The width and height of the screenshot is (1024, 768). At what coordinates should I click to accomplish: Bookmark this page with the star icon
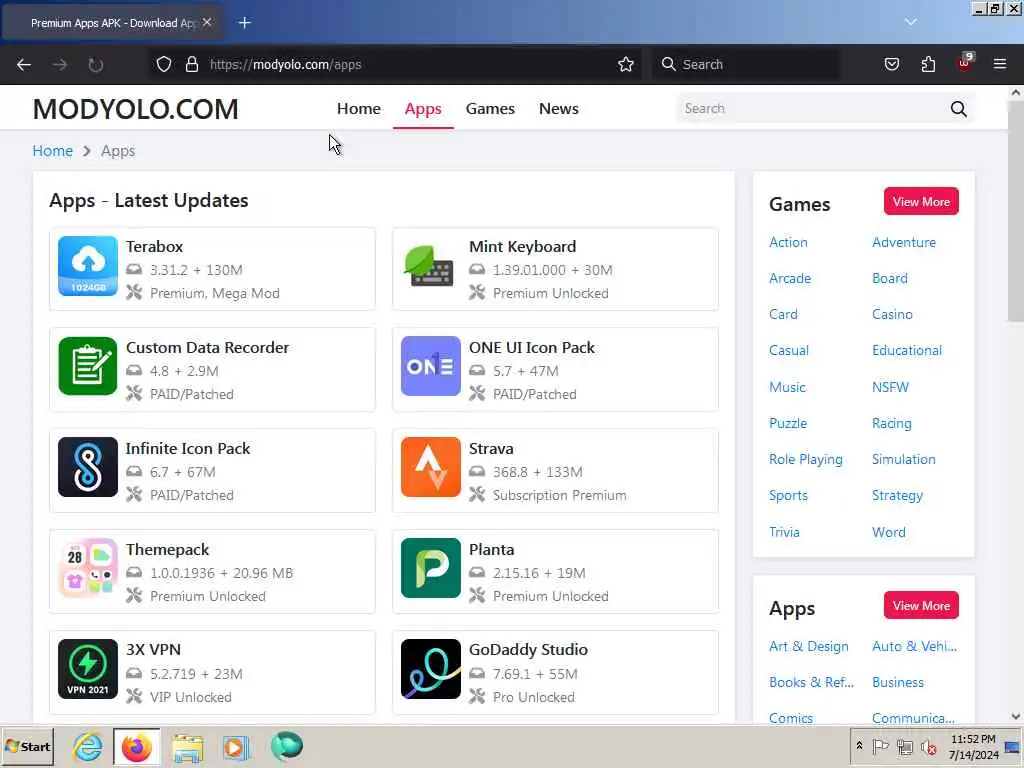626,64
